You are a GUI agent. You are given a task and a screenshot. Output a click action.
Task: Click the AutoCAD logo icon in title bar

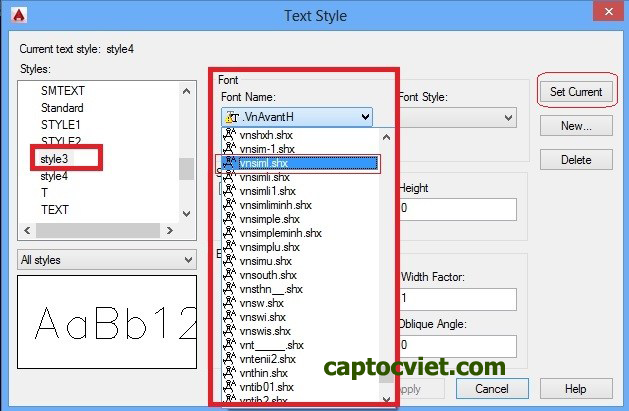pos(19,15)
